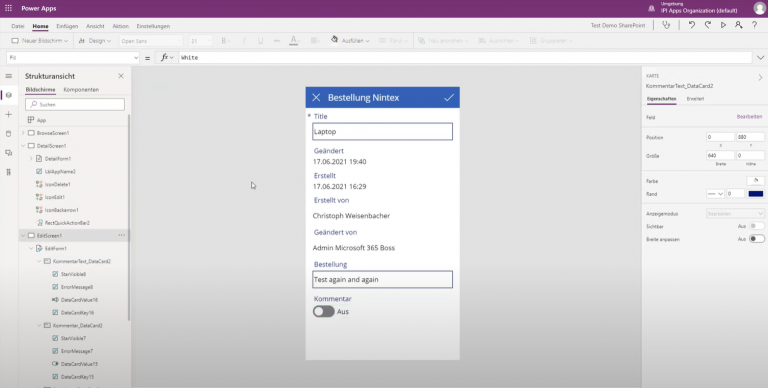
Task: Toggle the left hamburger navigation menu
Action: point(8,76)
